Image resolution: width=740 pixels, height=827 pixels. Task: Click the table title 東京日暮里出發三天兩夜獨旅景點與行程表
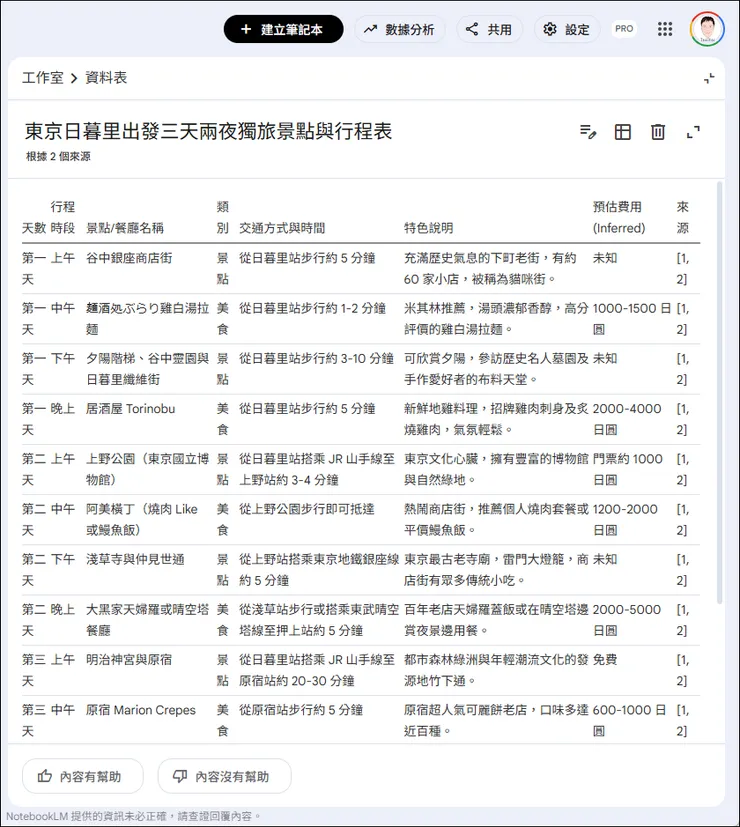(208, 131)
